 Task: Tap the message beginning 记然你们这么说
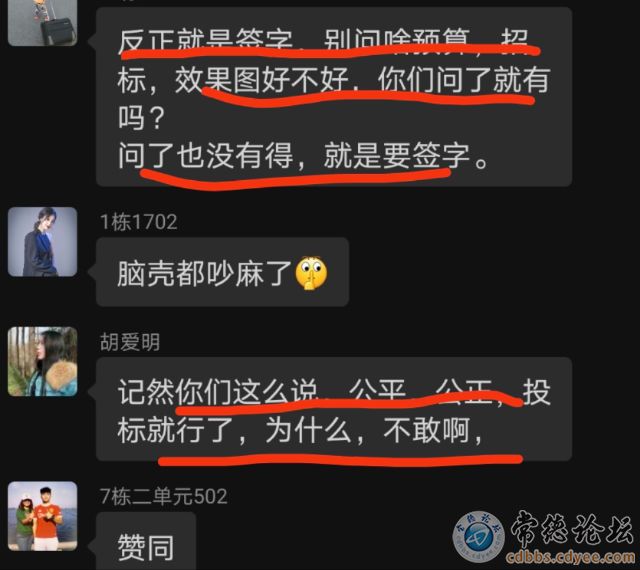(x=334, y=409)
